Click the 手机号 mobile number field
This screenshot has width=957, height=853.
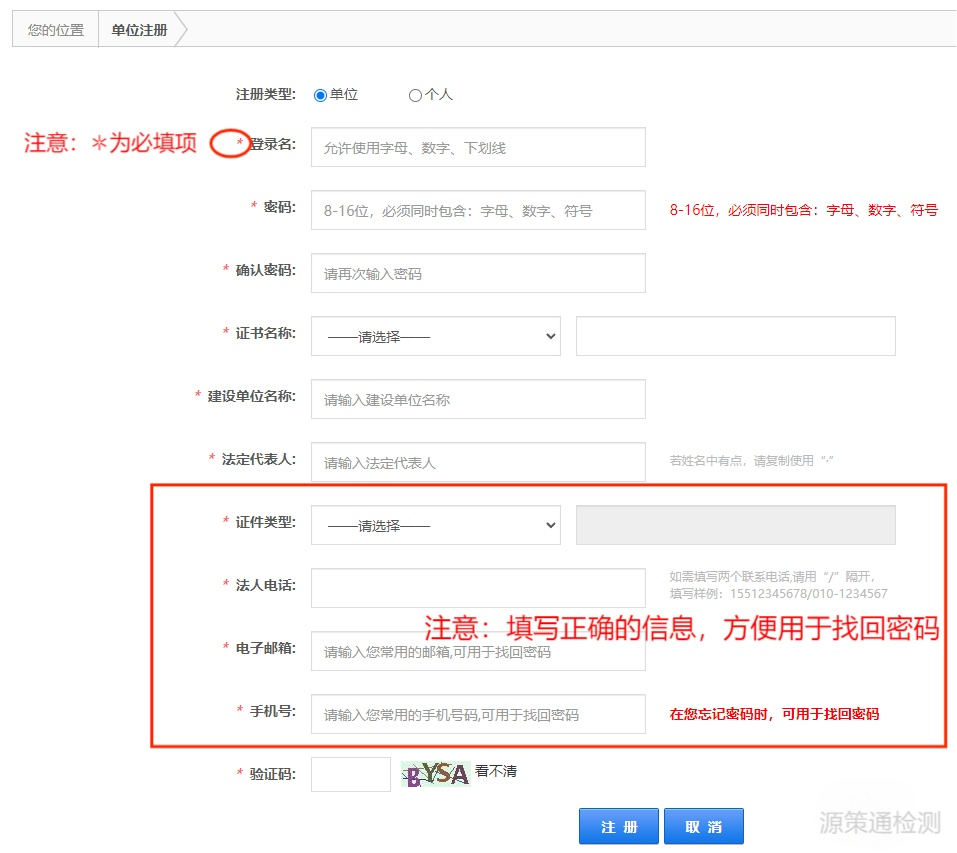coord(478,714)
